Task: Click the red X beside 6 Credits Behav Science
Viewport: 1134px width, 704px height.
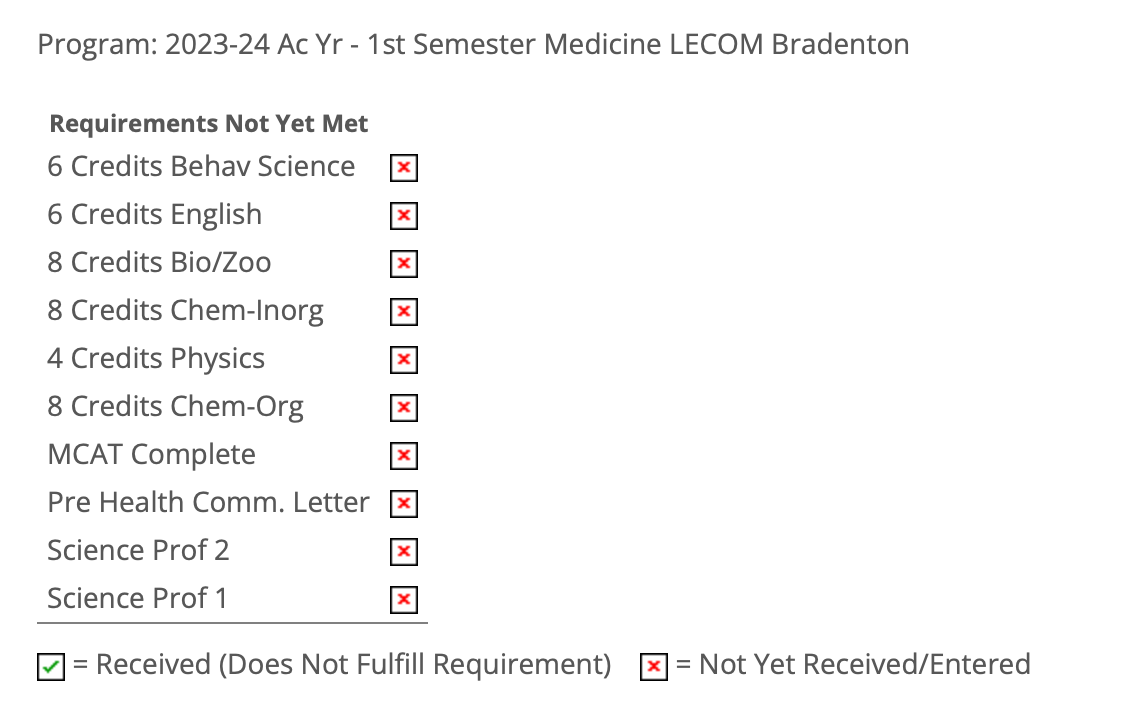Action: (x=403, y=168)
